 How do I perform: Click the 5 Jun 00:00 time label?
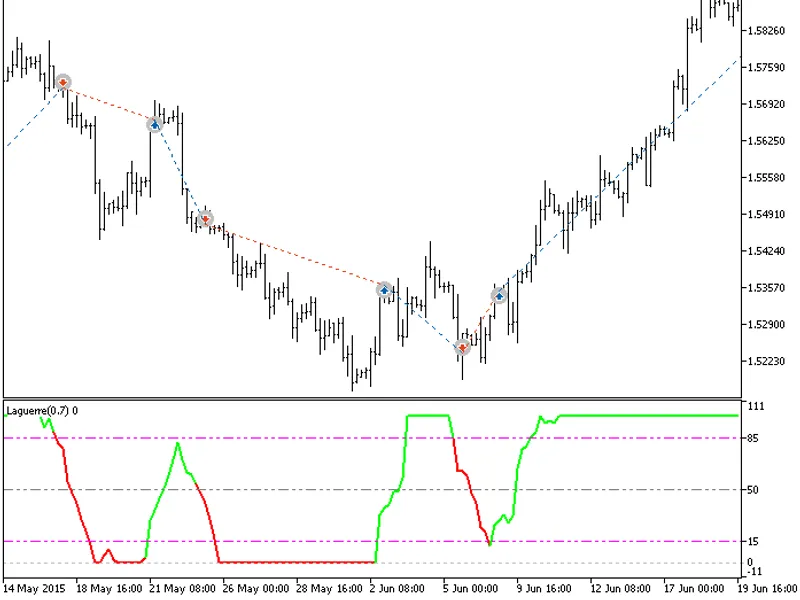click(470, 588)
